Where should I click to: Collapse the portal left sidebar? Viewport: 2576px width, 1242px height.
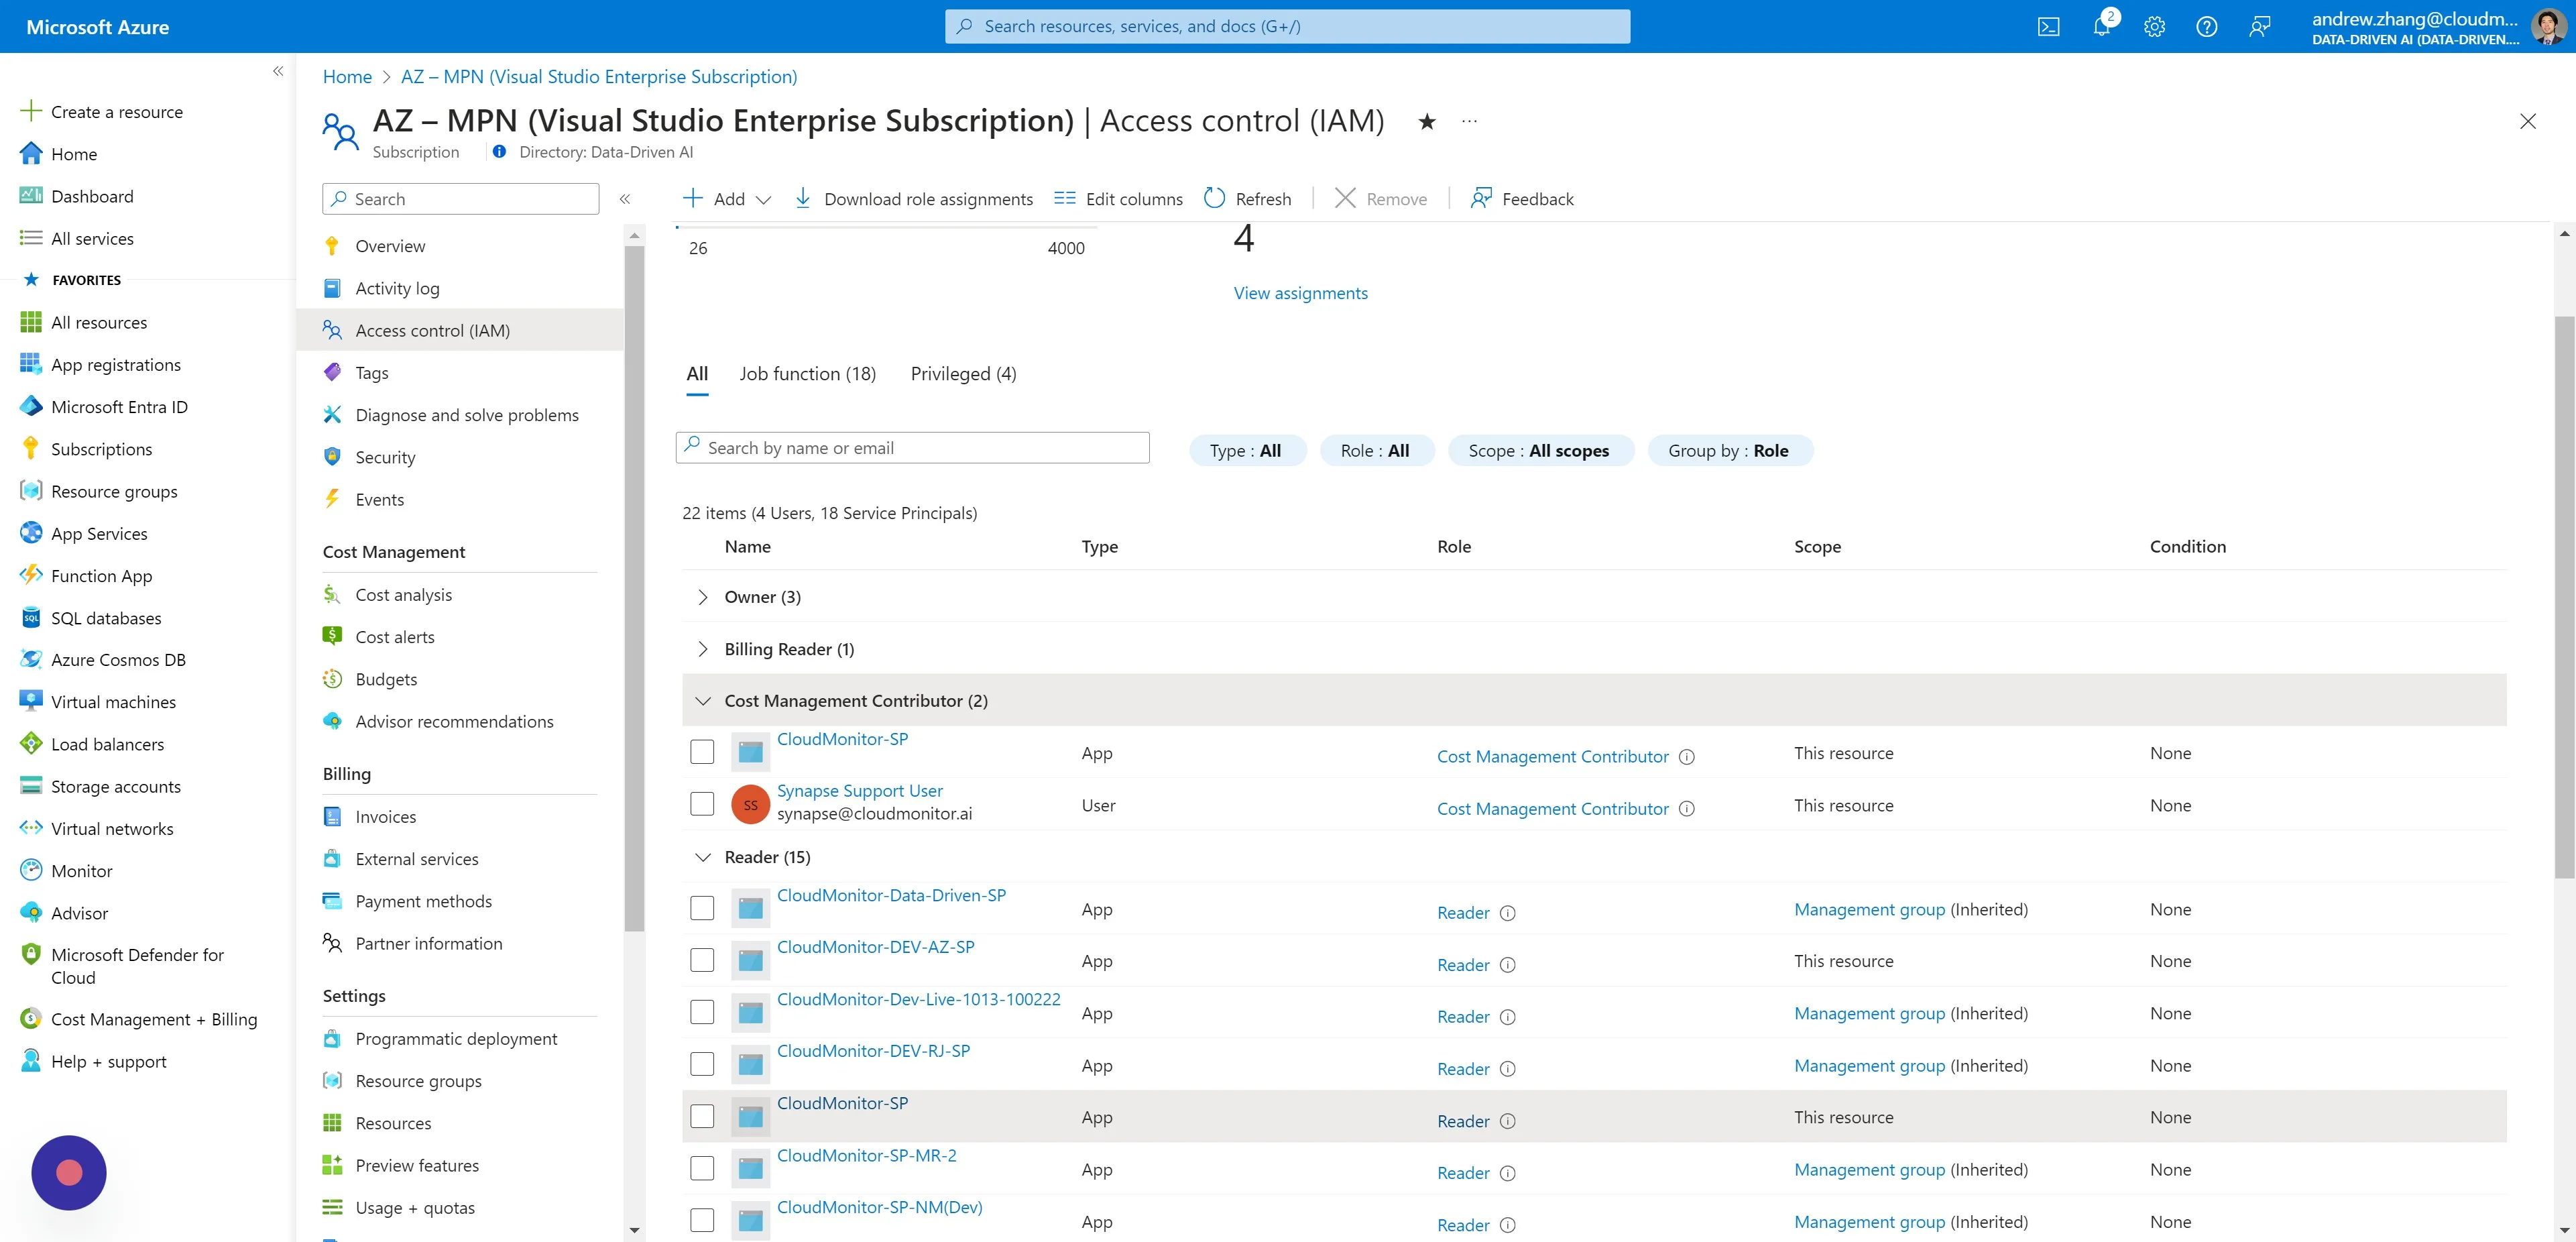click(x=278, y=71)
